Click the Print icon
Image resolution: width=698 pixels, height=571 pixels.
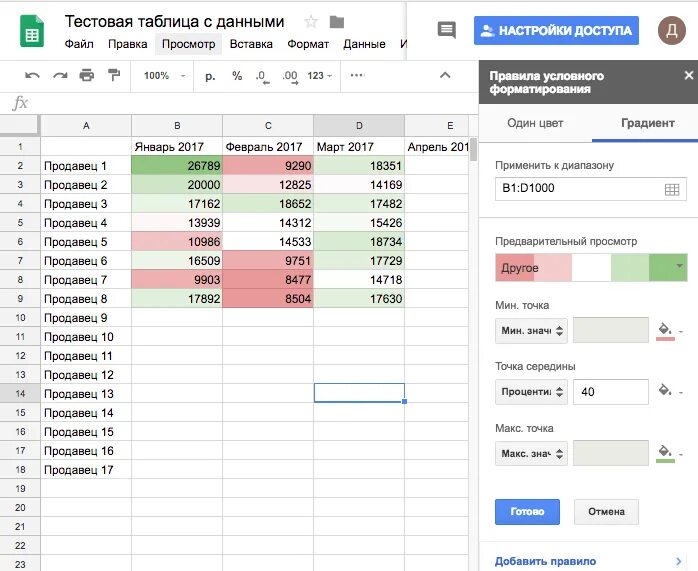87,75
